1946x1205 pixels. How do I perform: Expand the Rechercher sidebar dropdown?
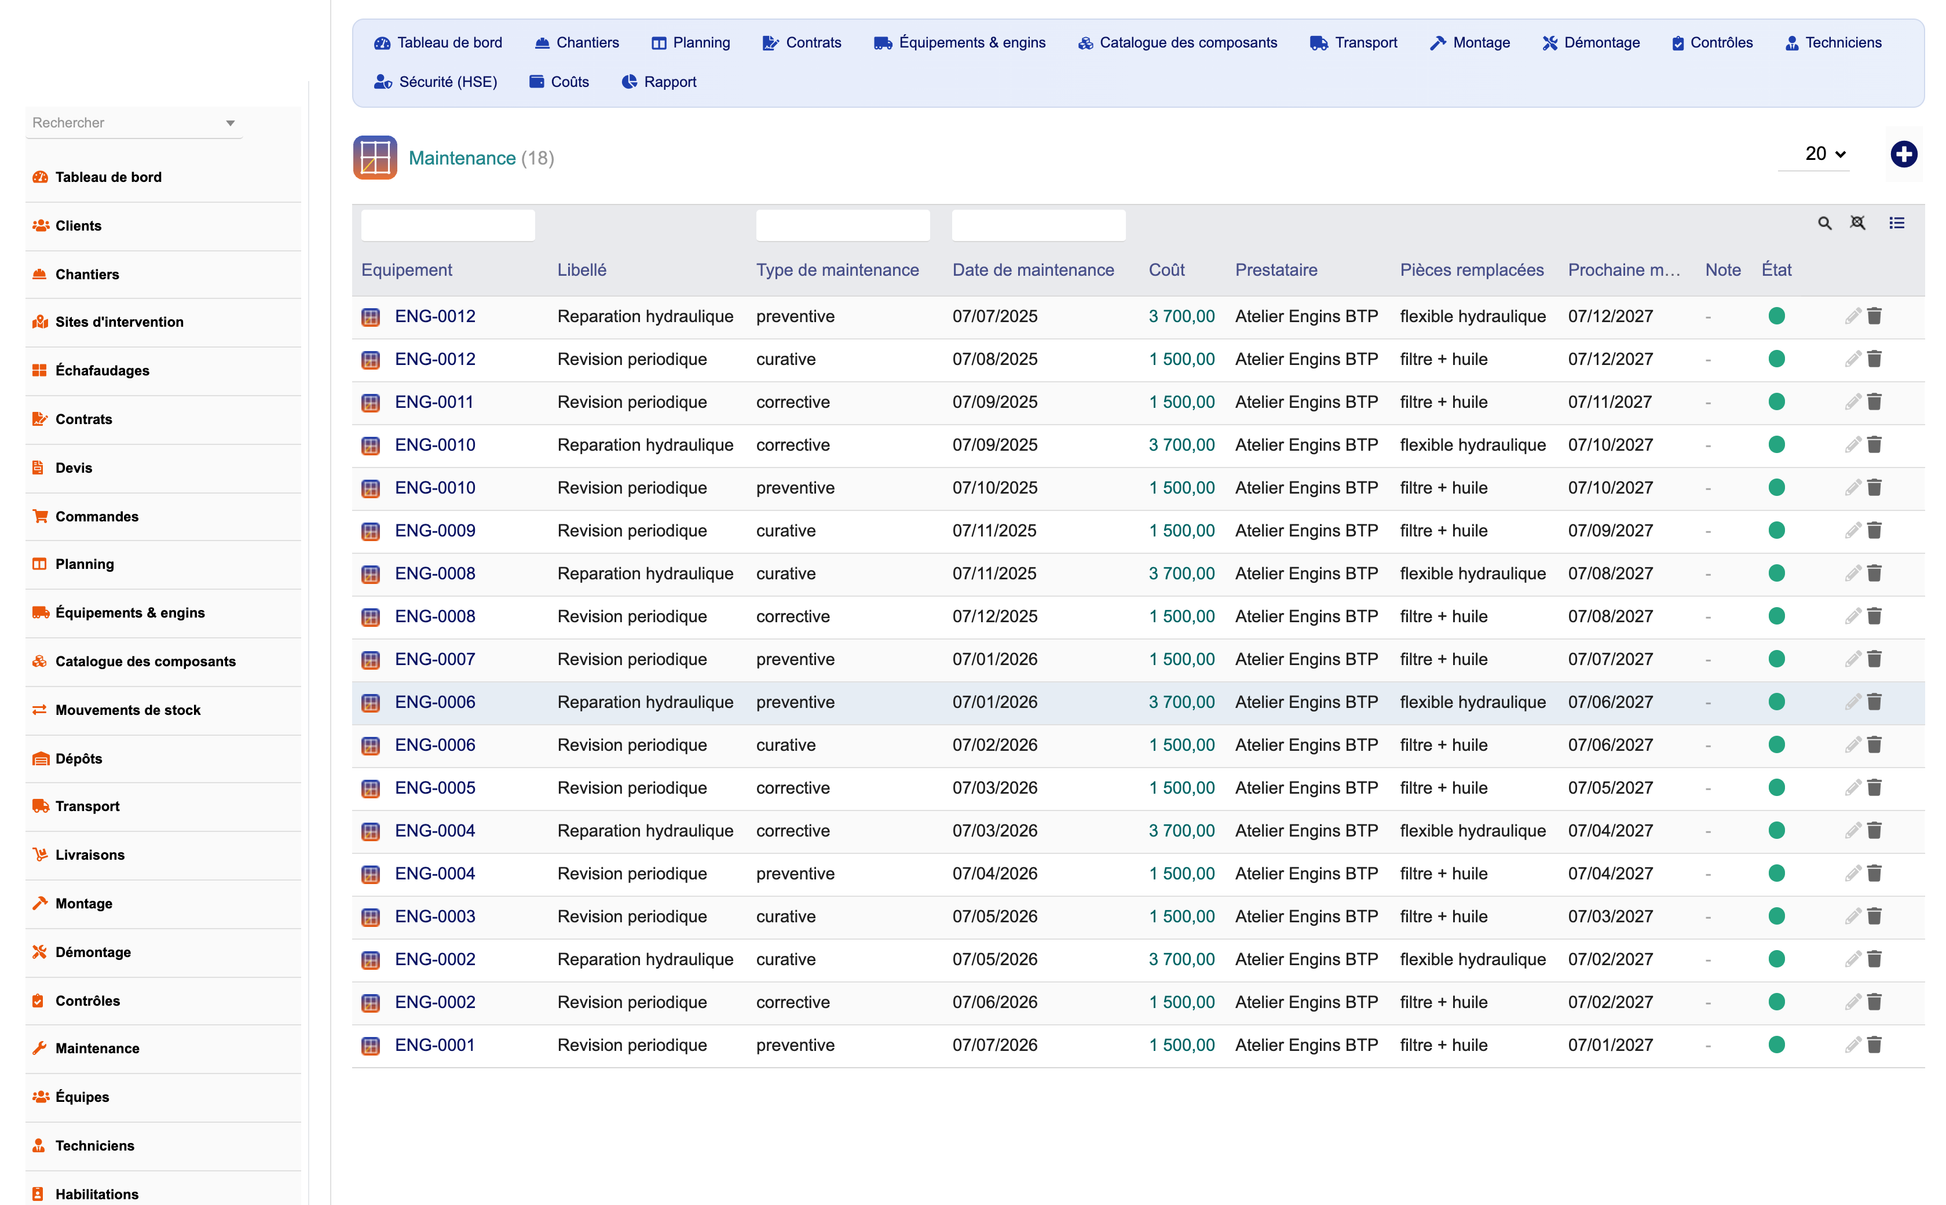coord(230,123)
